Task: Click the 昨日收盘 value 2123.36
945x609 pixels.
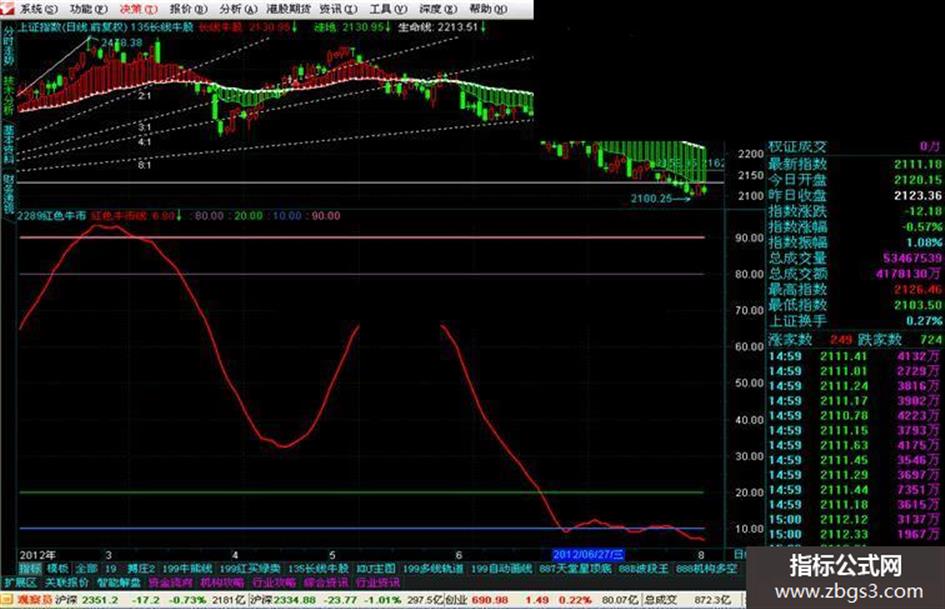Action: pyautogui.click(x=917, y=195)
